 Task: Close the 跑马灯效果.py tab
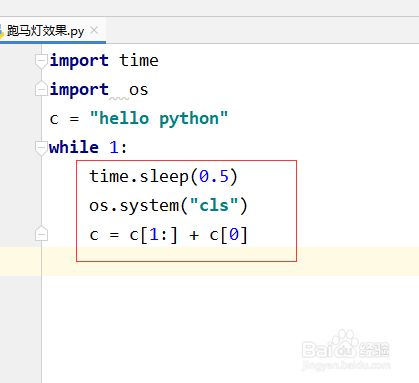(94, 31)
